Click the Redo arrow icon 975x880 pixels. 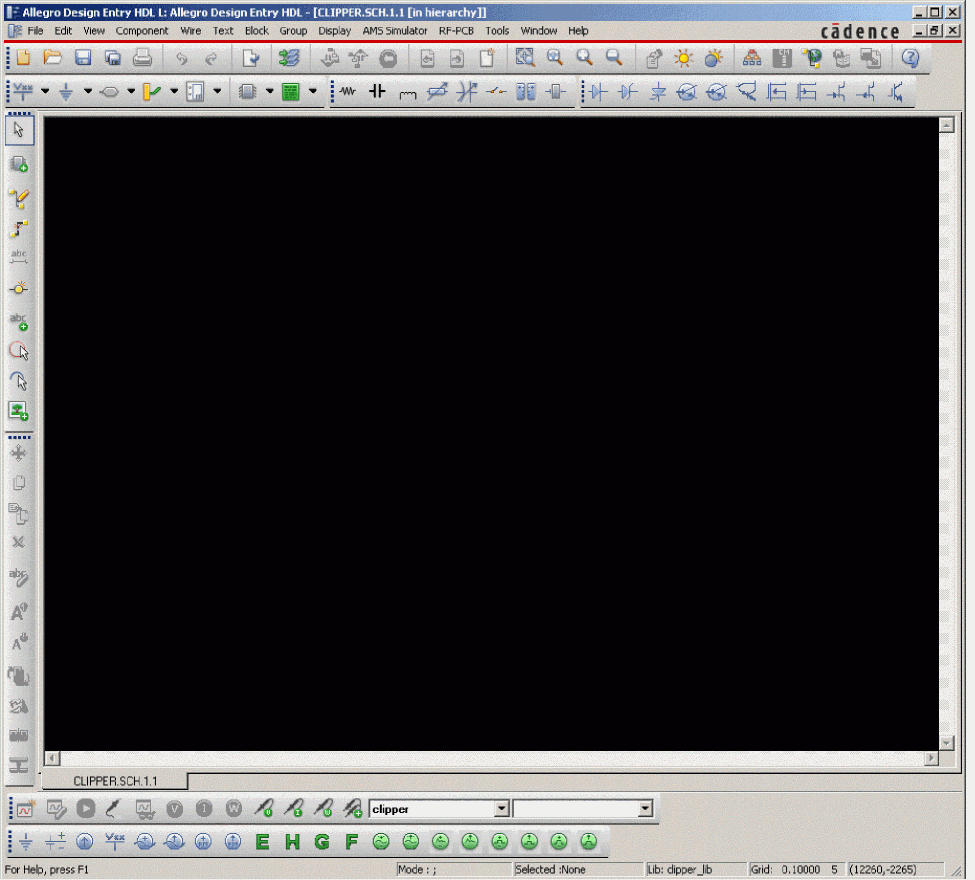[211, 58]
